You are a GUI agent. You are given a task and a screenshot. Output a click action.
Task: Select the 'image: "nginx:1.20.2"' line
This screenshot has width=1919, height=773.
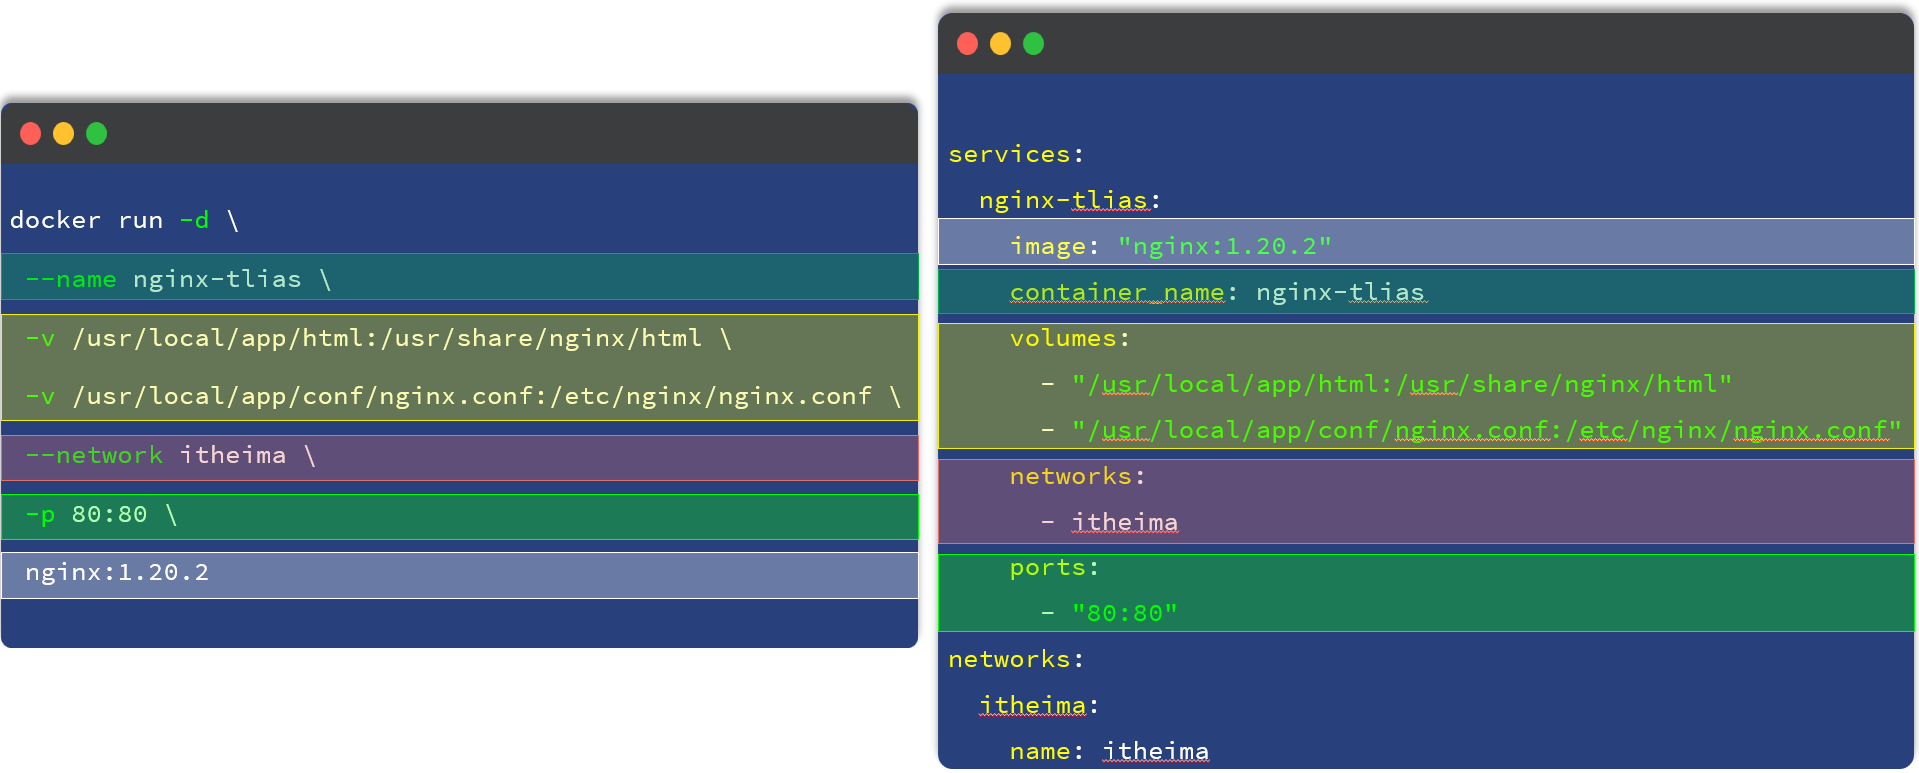1426,242
